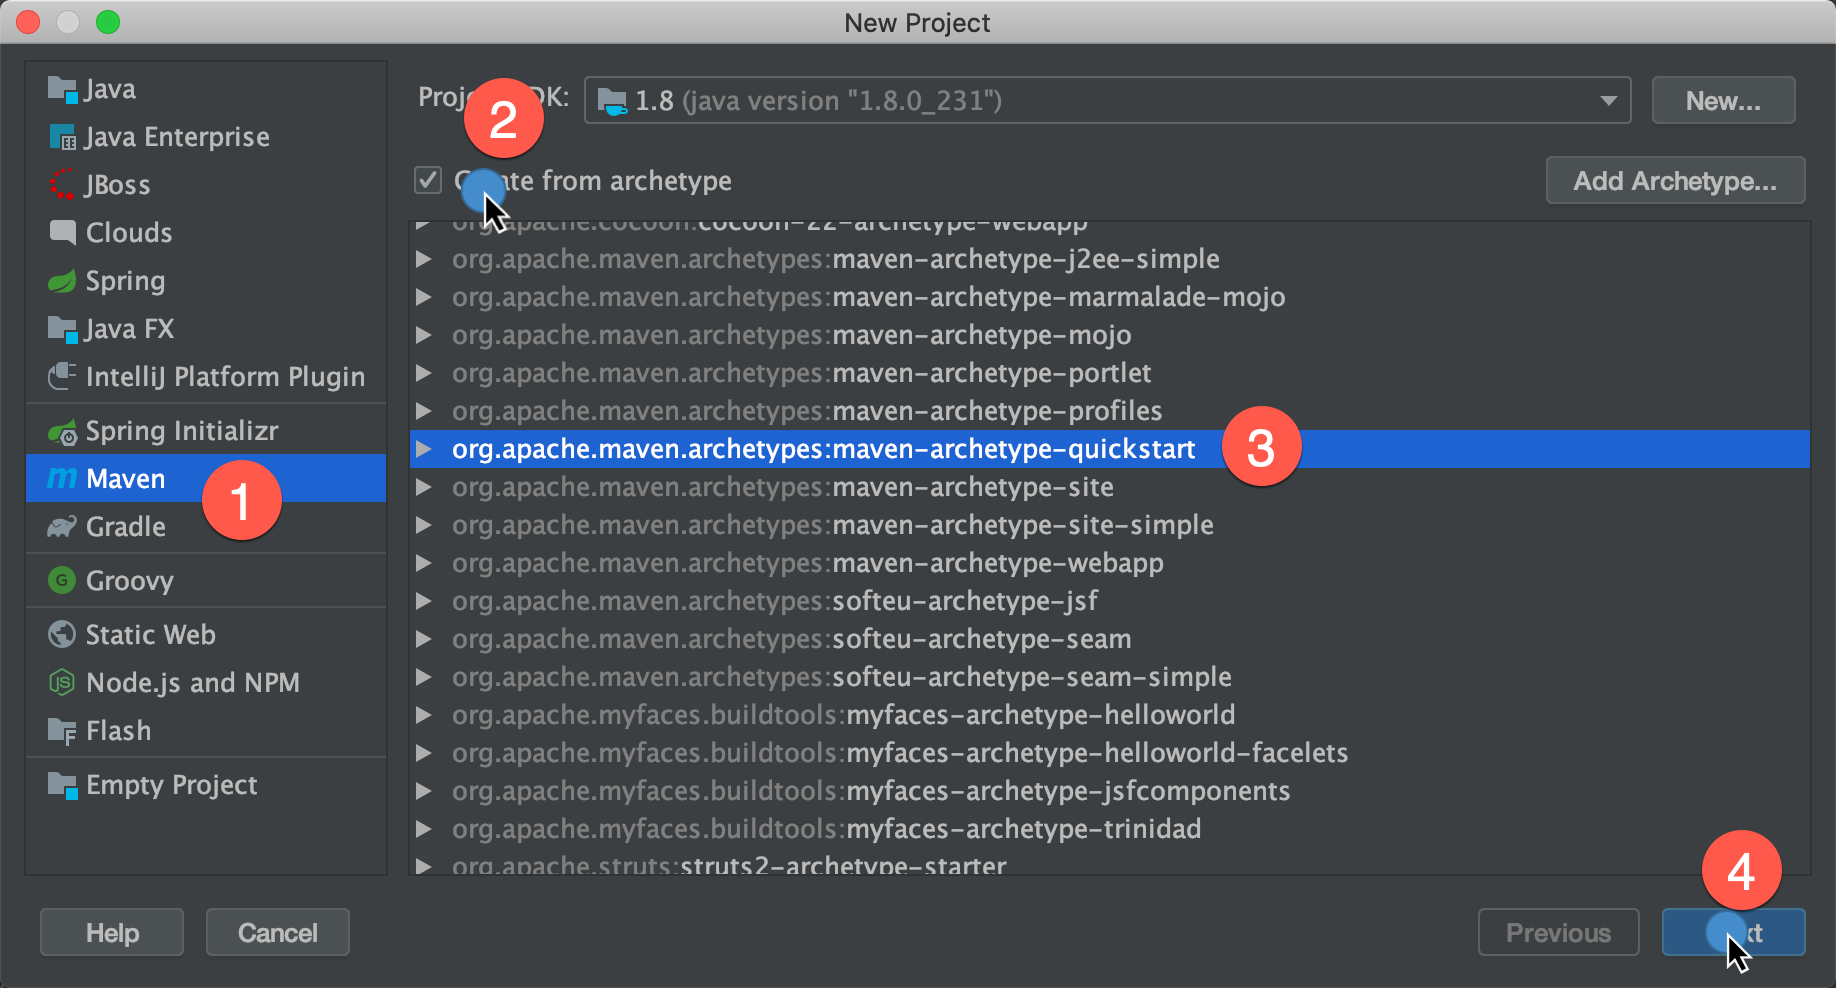The height and width of the screenshot is (988, 1836).
Task: Select myfaces-archetype-trinidad archetype
Action: [1110, 829]
